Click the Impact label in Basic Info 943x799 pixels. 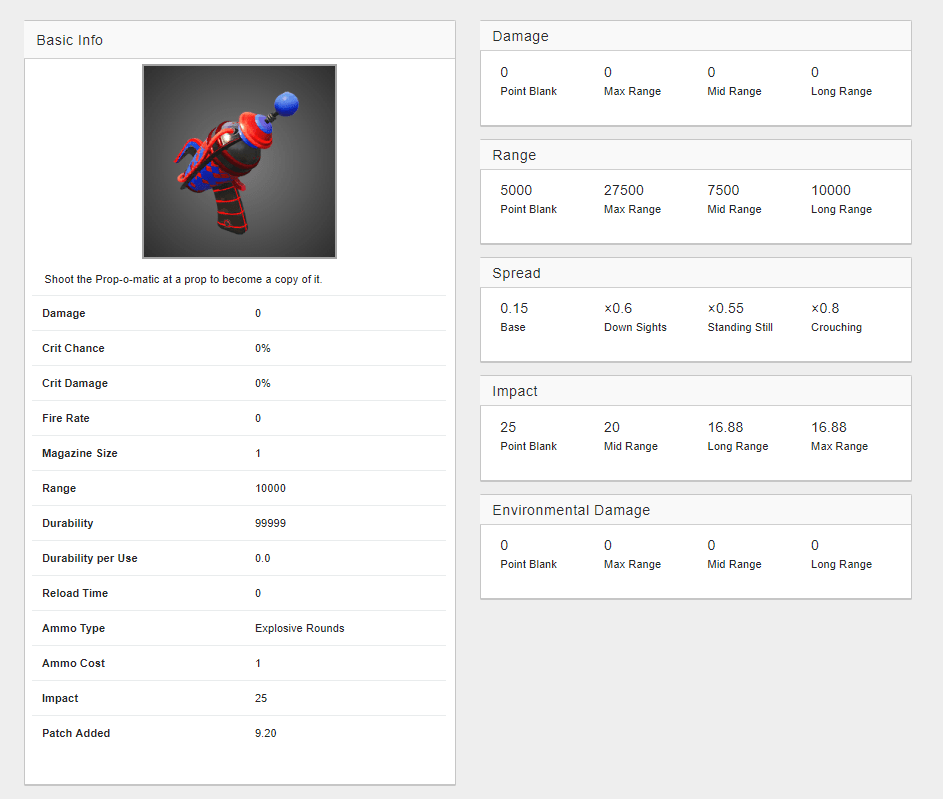[60, 698]
